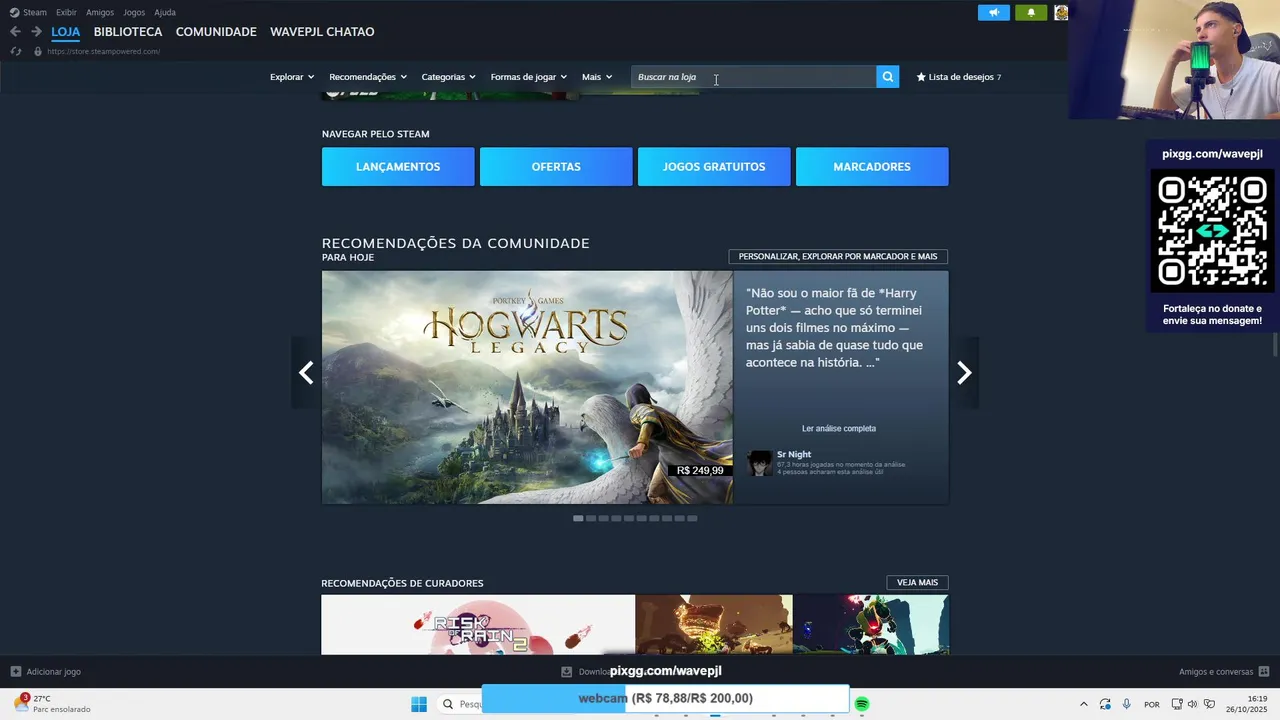Open the announcements megaphone button
The width and height of the screenshot is (1280, 720).
pos(994,12)
